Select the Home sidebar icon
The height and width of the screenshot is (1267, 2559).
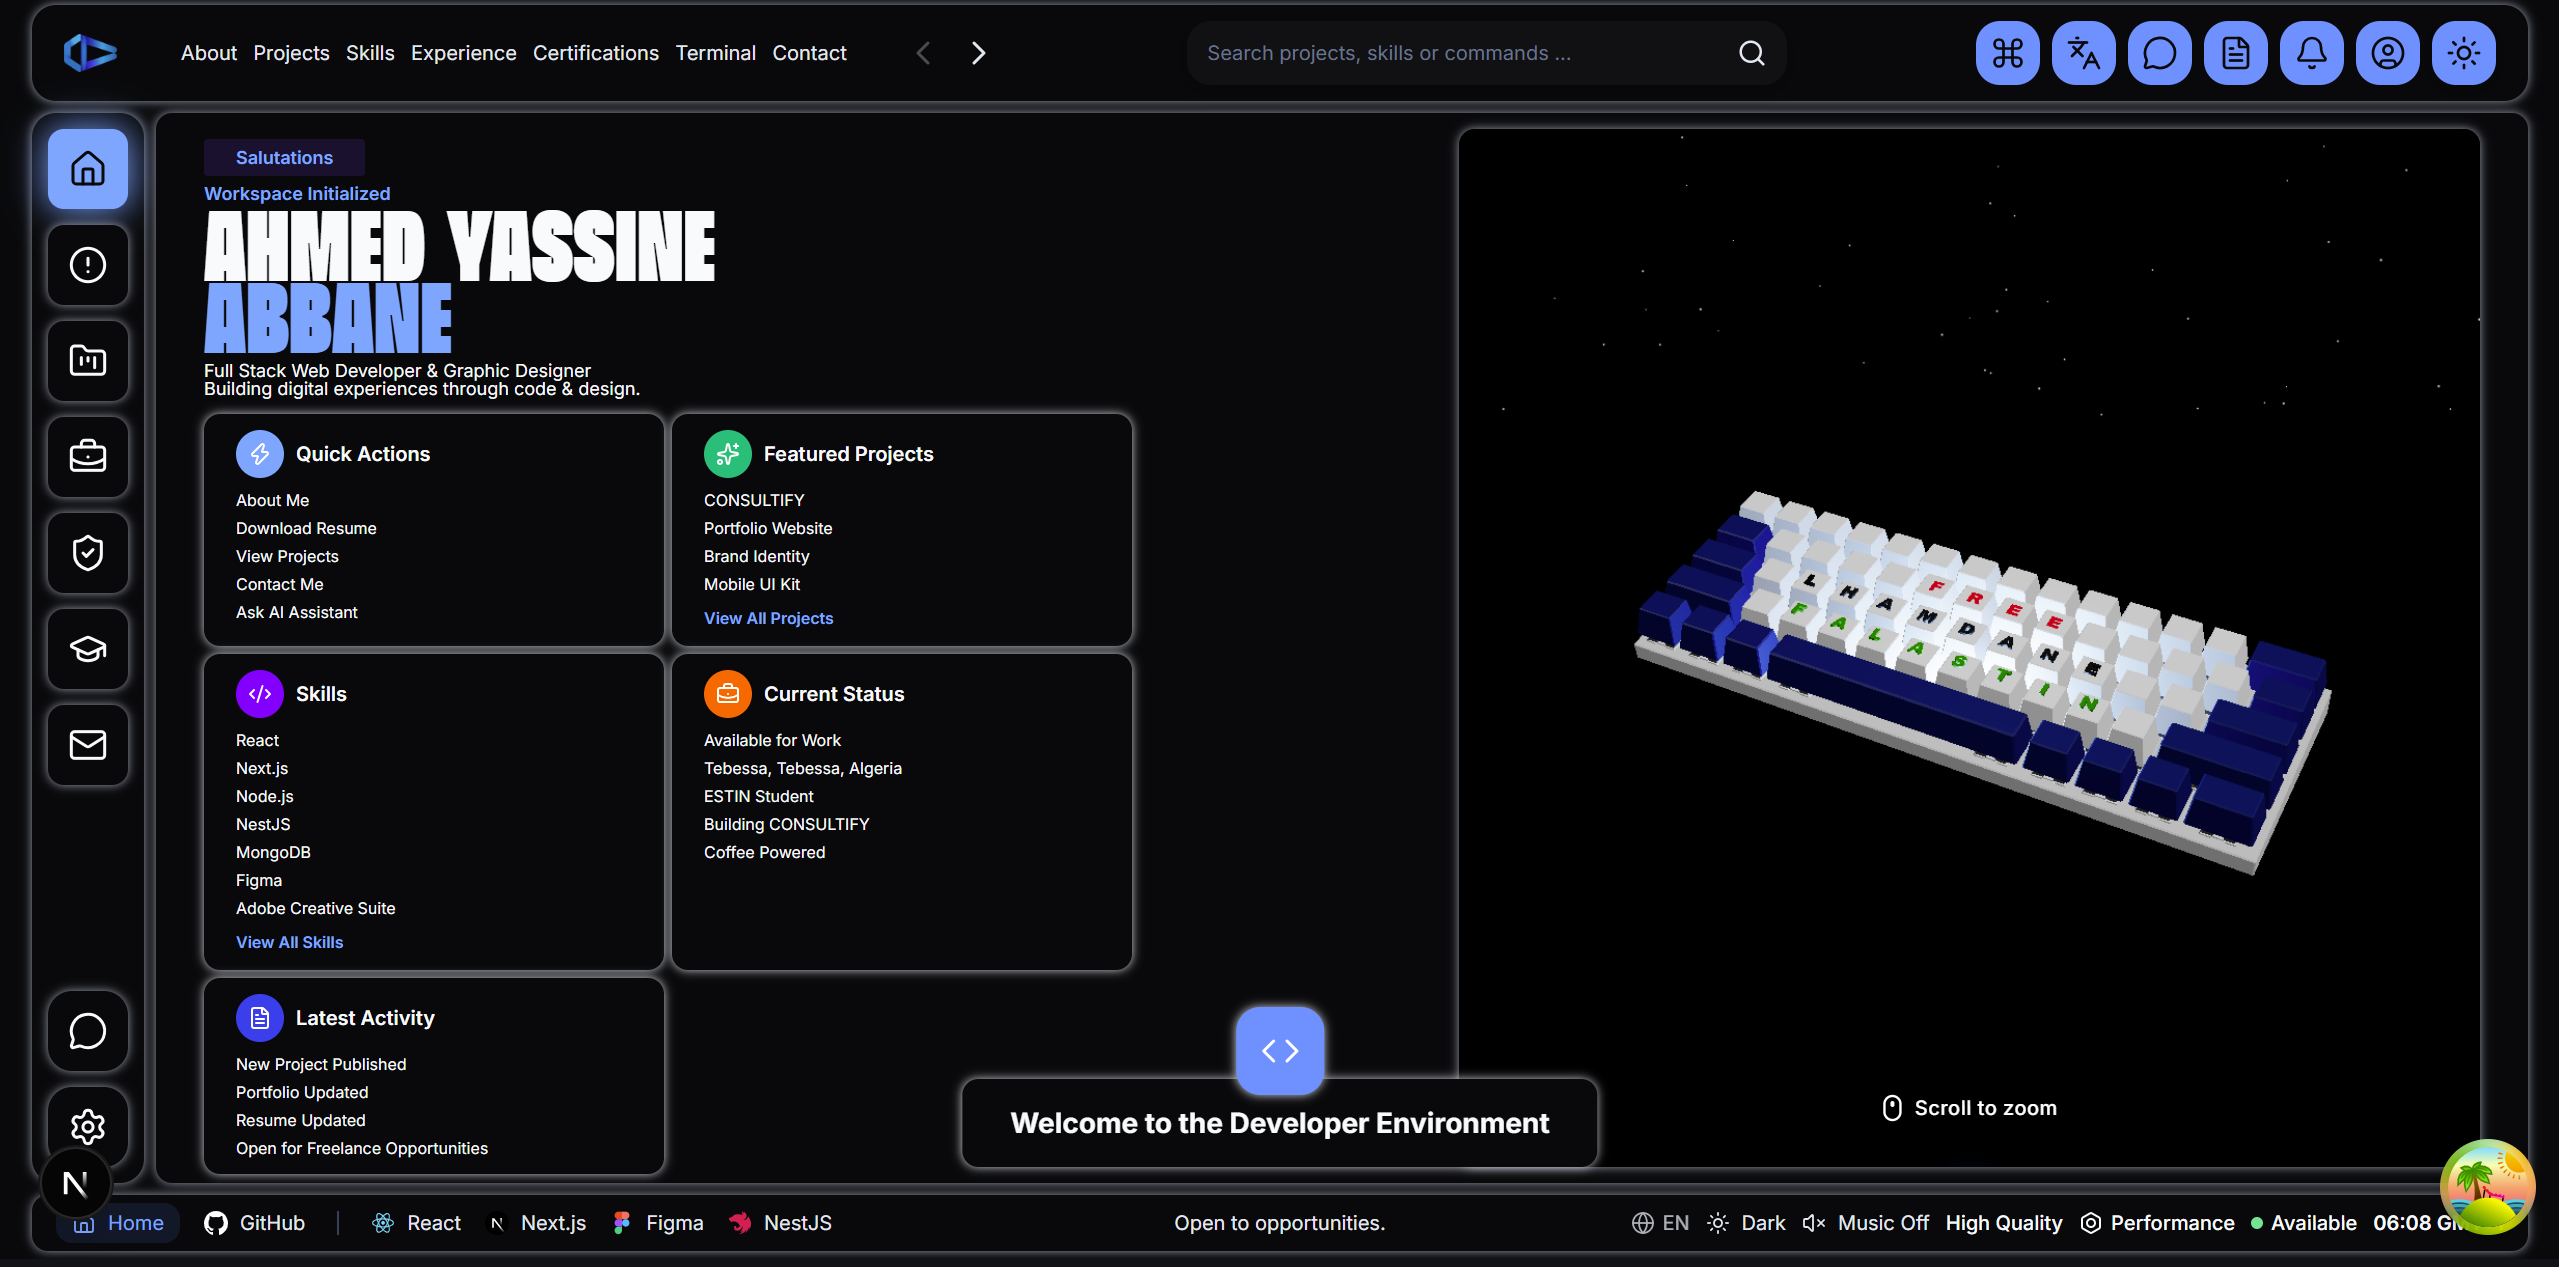click(88, 169)
